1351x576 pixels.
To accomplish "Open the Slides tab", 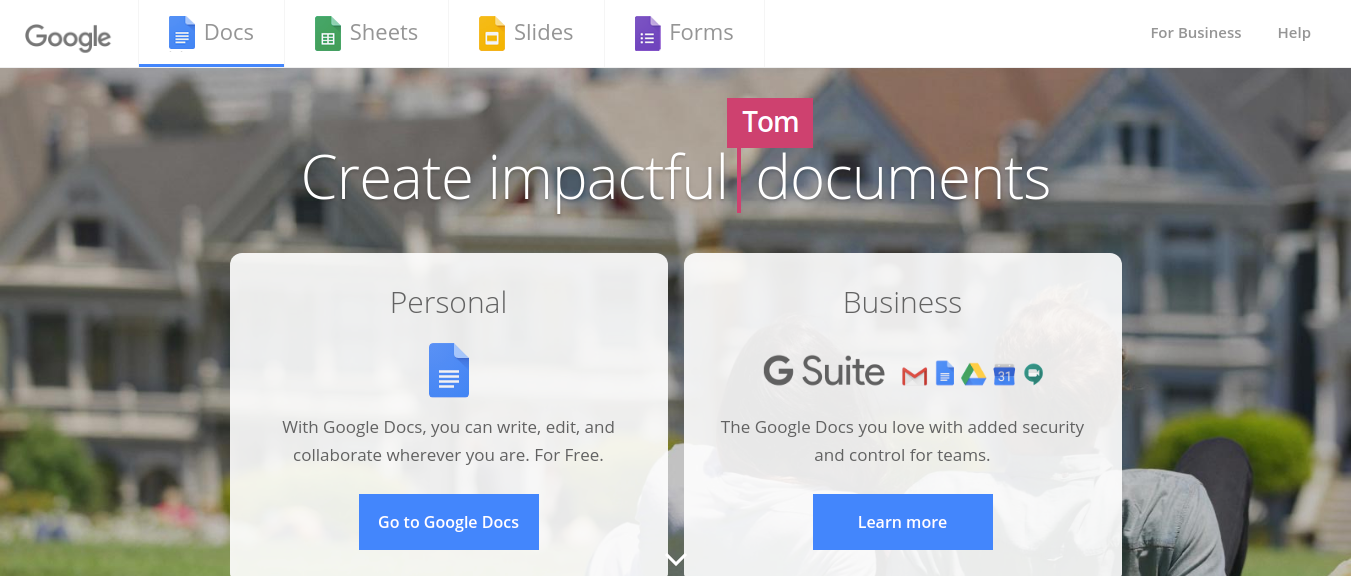I will pyautogui.click(x=543, y=33).
